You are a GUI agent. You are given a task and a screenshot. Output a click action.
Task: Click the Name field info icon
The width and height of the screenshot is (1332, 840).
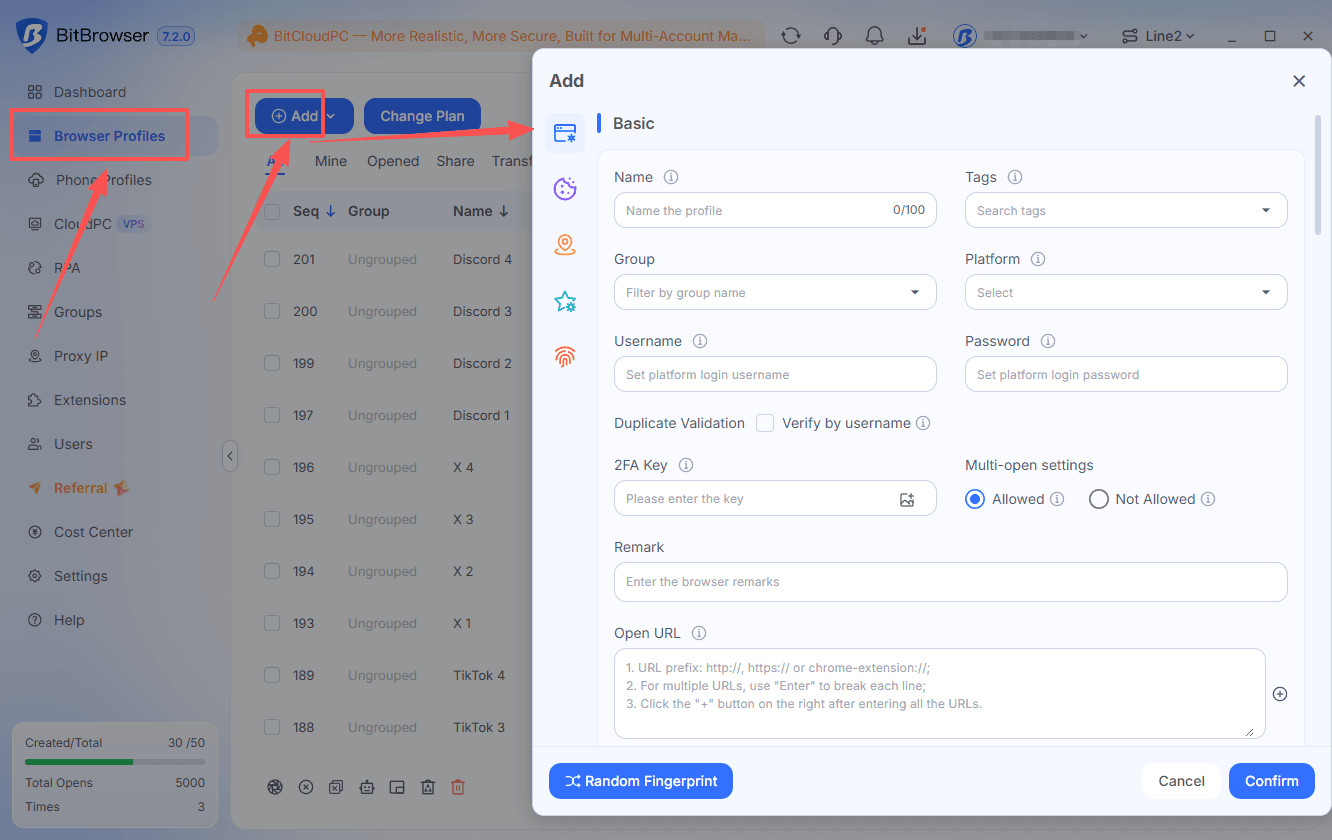tap(671, 177)
